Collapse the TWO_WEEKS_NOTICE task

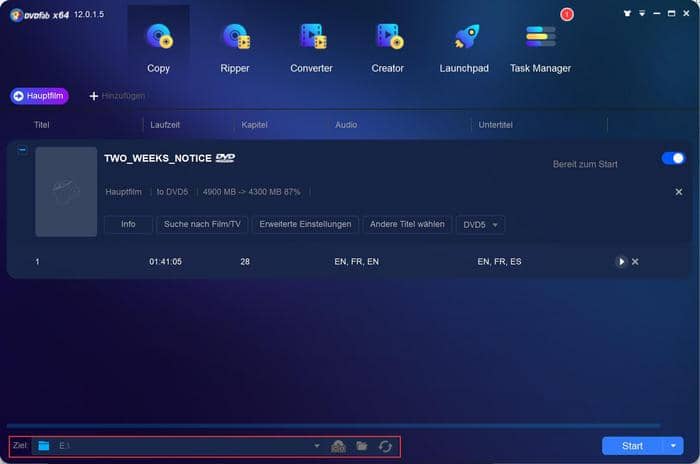point(22,150)
